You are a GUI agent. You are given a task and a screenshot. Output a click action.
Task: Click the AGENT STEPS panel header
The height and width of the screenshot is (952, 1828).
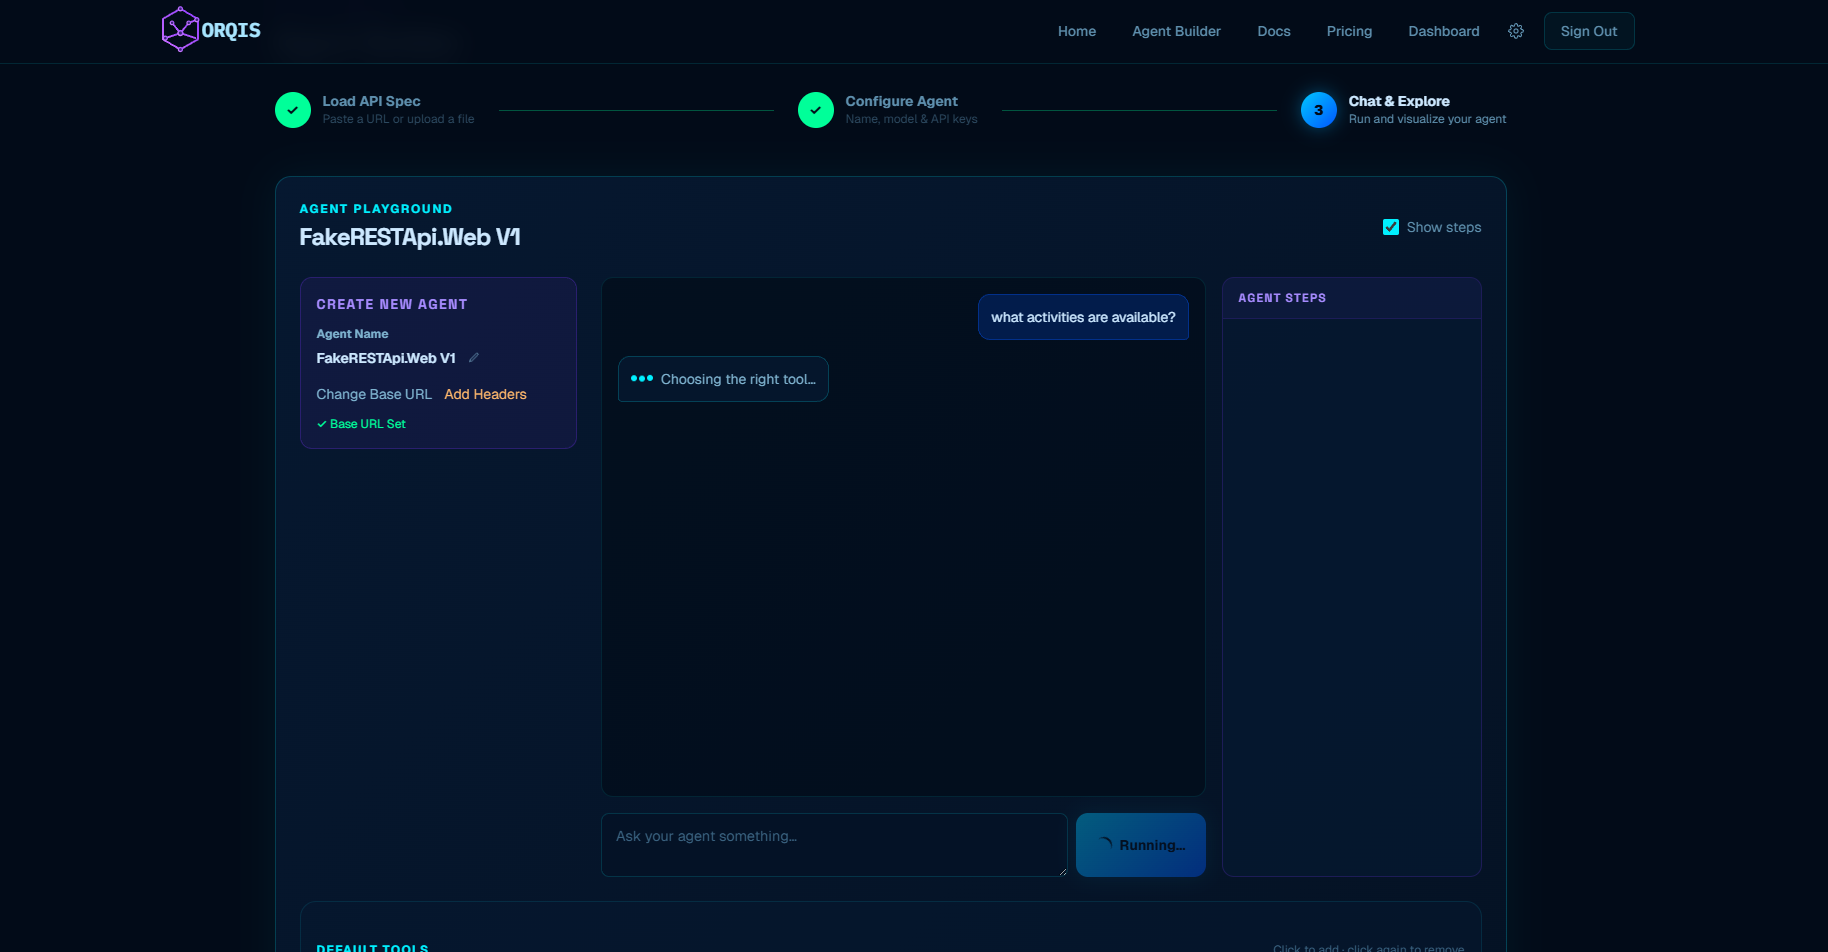point(1352,298)
